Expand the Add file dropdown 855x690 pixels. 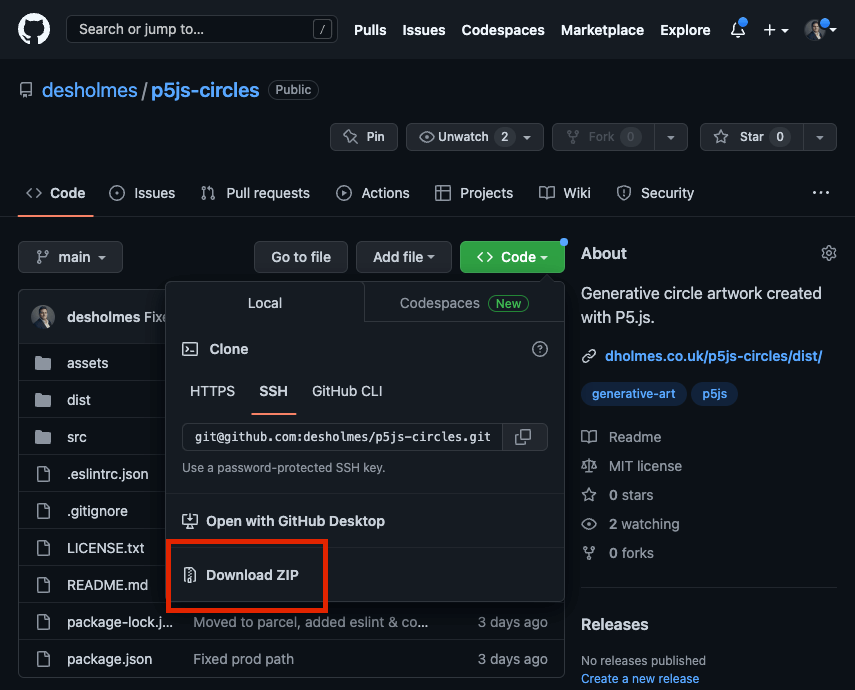pyautogui.click(x=404, y=257)
